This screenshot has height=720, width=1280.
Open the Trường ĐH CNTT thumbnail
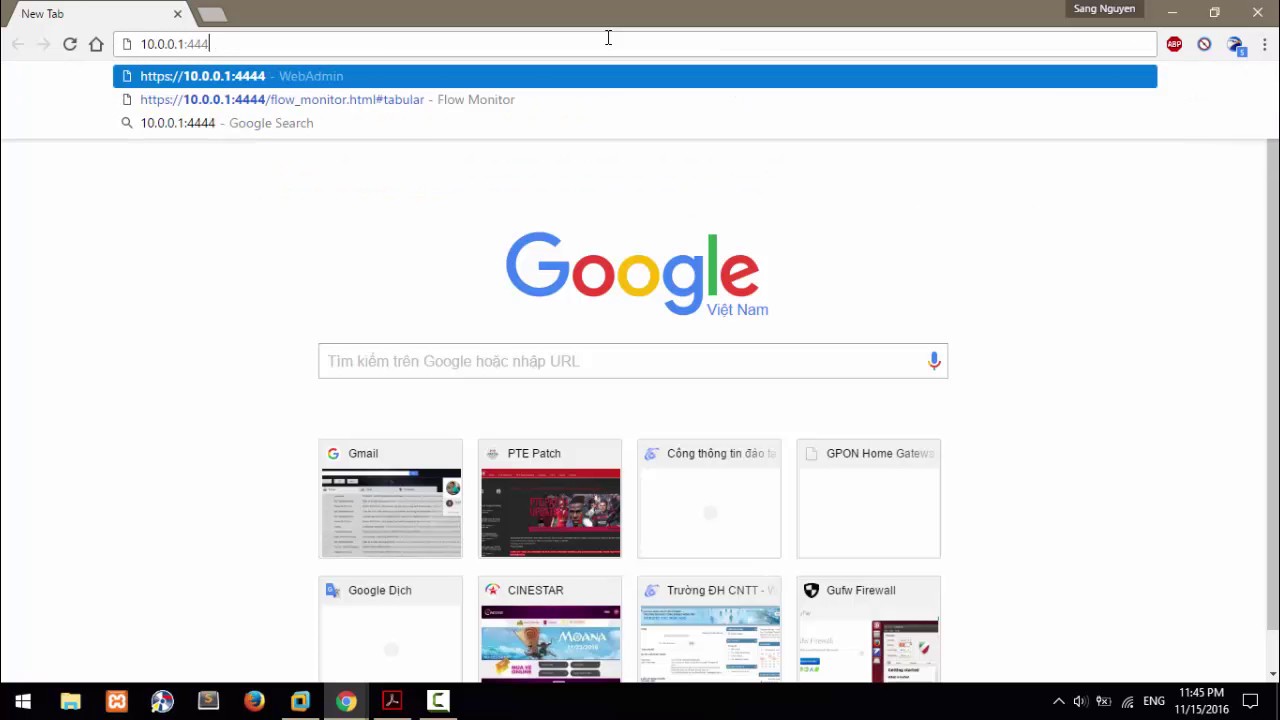709,630
